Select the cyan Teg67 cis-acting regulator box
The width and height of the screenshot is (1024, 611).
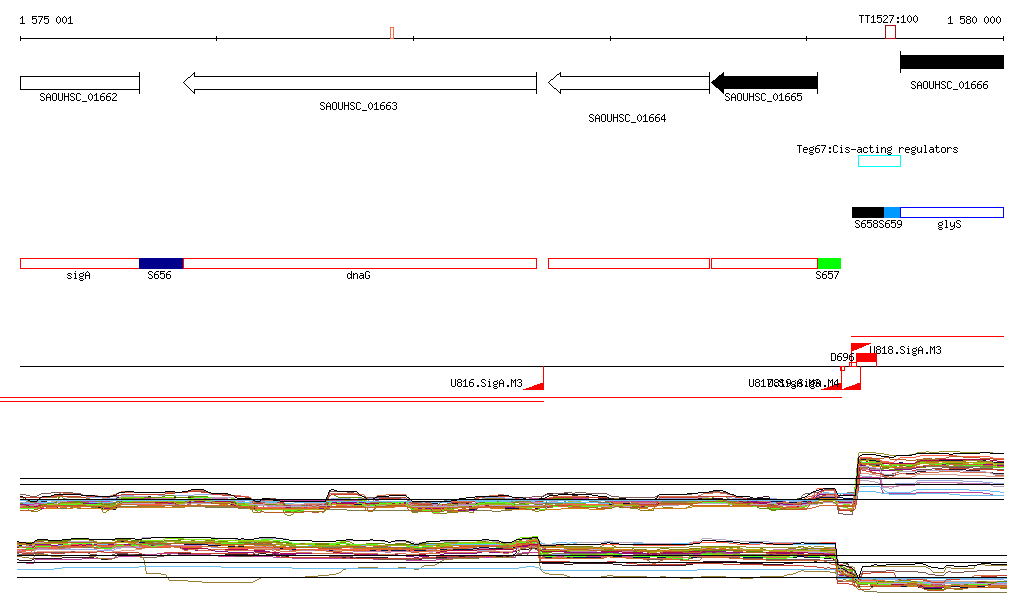coord(879,161)
